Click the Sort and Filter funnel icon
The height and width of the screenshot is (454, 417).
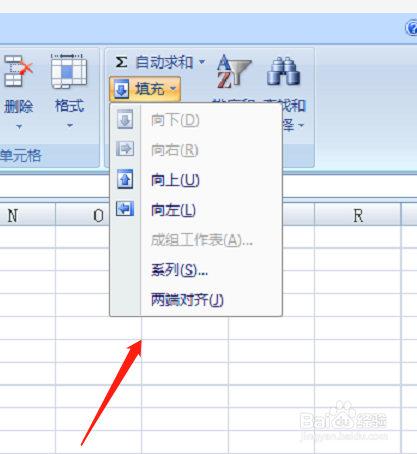coord(234,71)
